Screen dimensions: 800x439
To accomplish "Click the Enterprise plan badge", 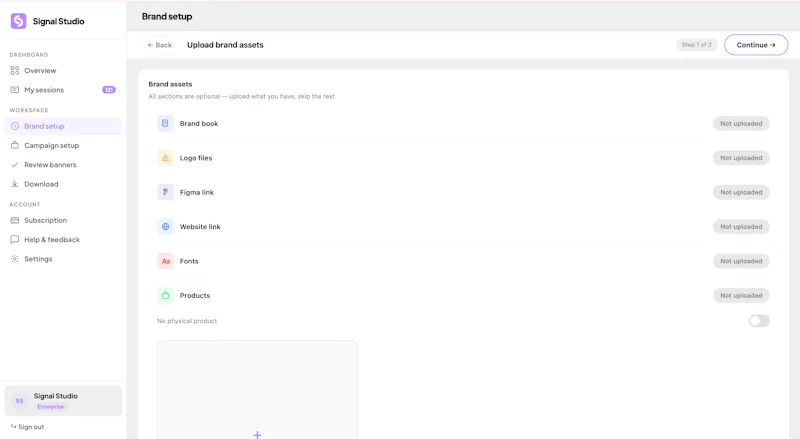I will [51, 407].
